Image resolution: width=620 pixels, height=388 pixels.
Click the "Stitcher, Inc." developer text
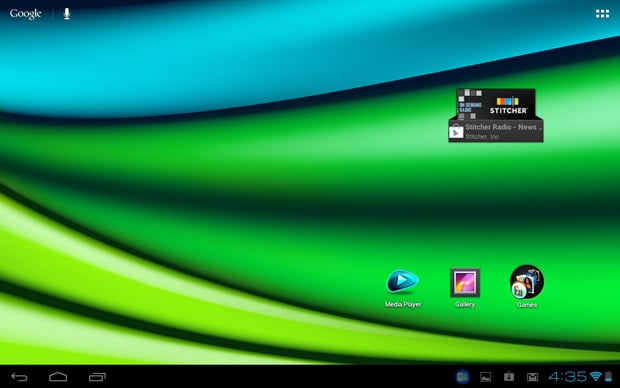482,136
